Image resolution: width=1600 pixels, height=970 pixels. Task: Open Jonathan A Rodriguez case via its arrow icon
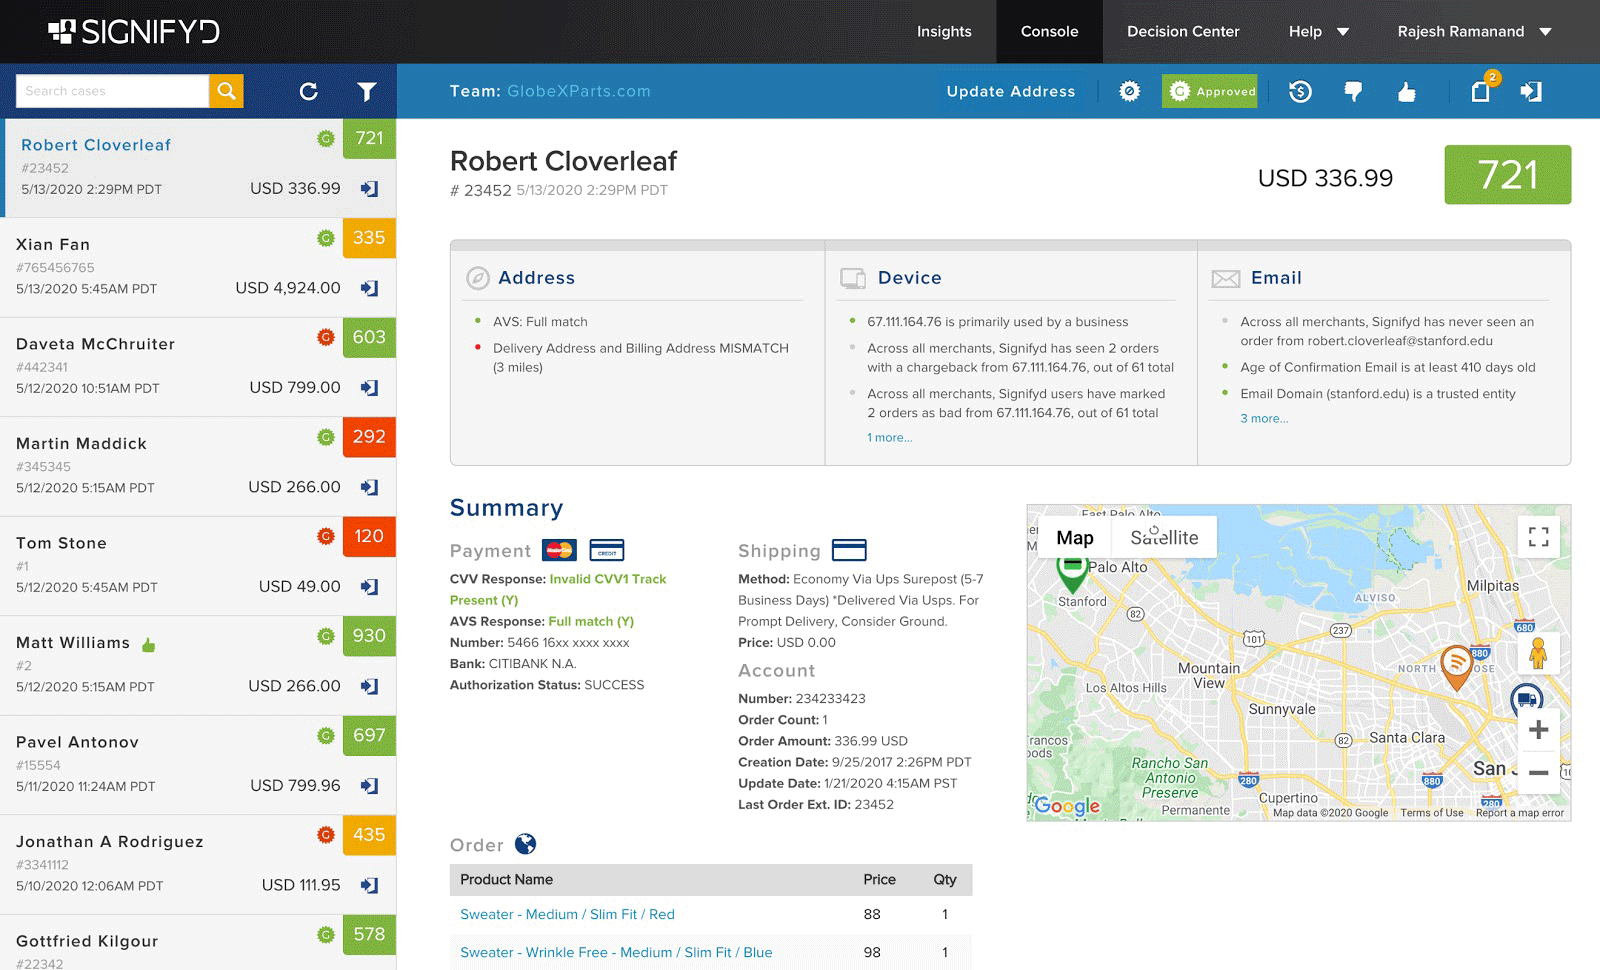369,885
